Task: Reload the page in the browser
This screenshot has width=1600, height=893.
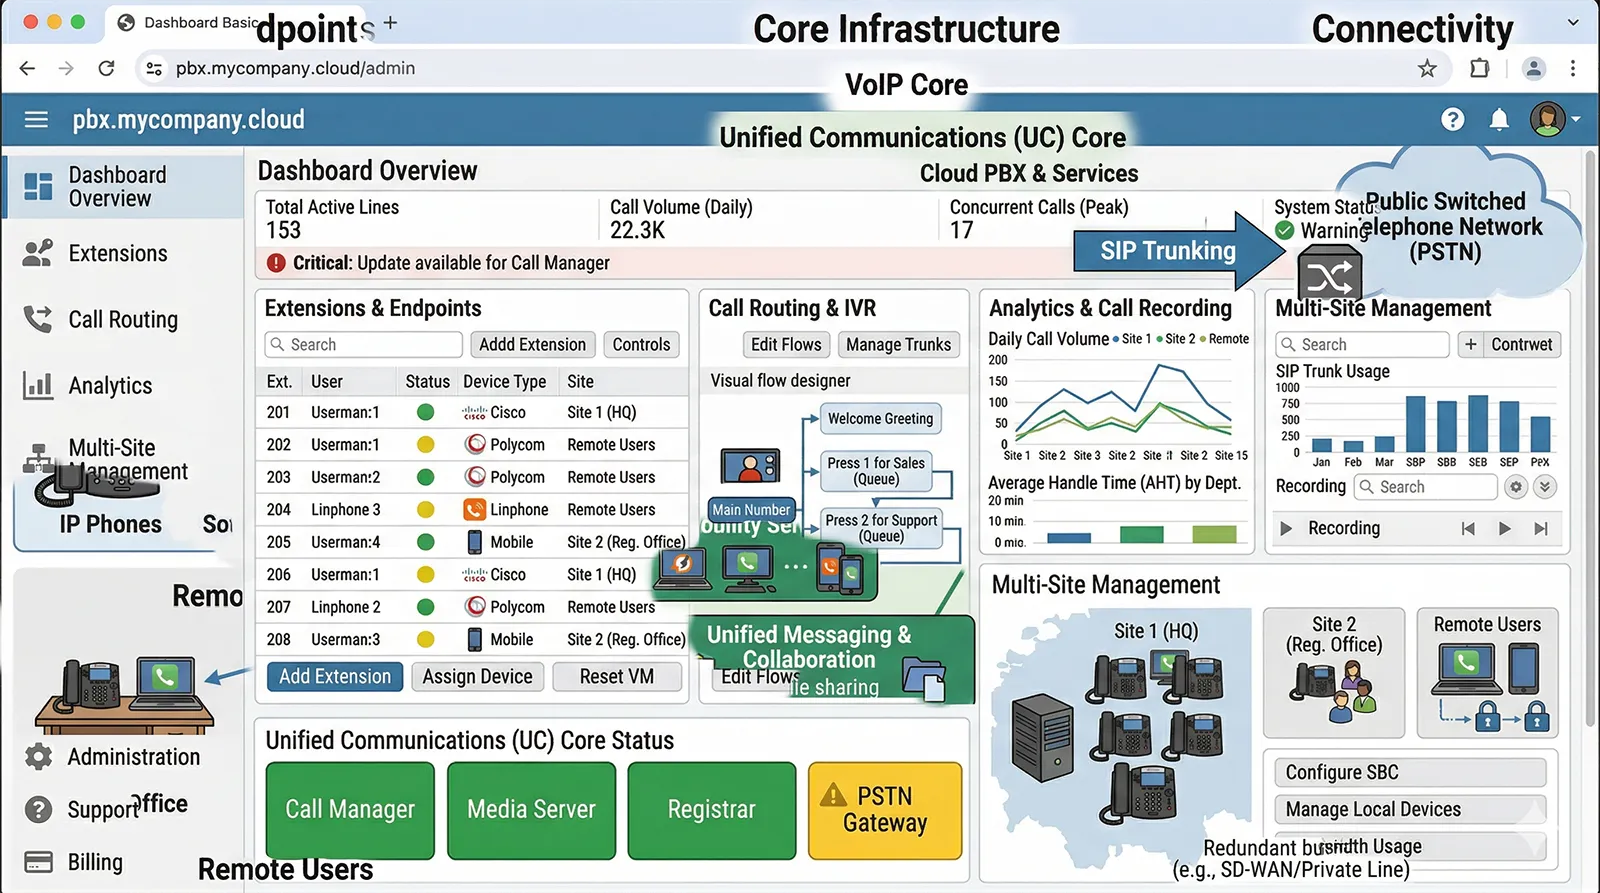Action: (106, 68)
